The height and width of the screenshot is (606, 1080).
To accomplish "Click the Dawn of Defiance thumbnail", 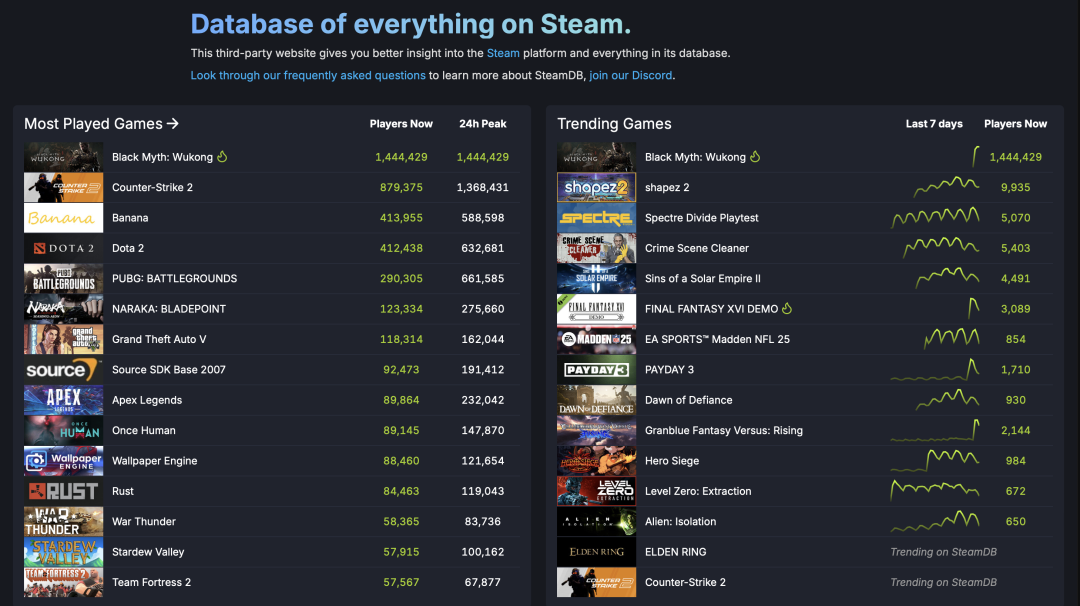I will tap(596, 399).
